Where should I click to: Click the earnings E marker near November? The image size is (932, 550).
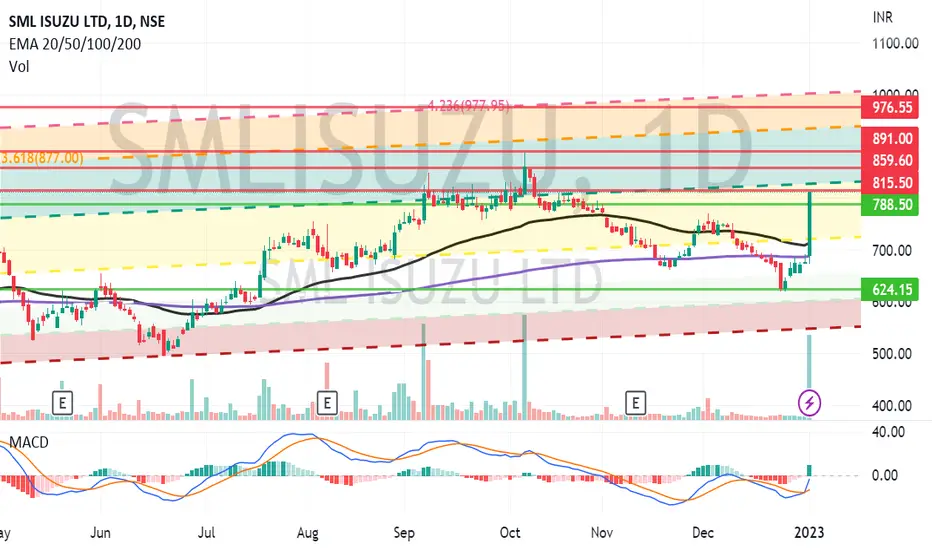tap(635, 403)
